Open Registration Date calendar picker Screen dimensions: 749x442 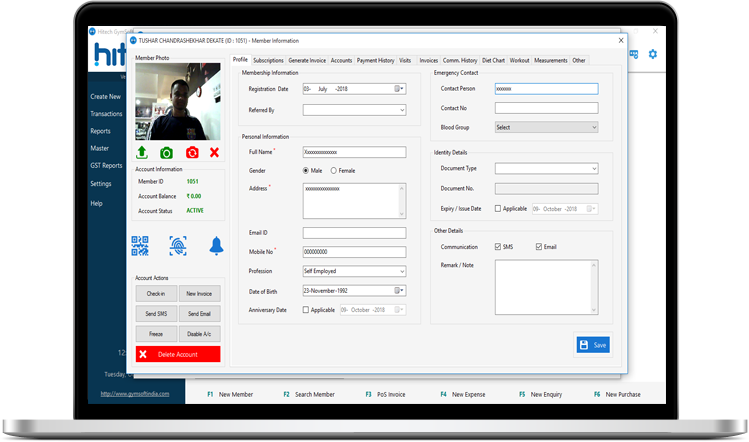coord(399,89)
